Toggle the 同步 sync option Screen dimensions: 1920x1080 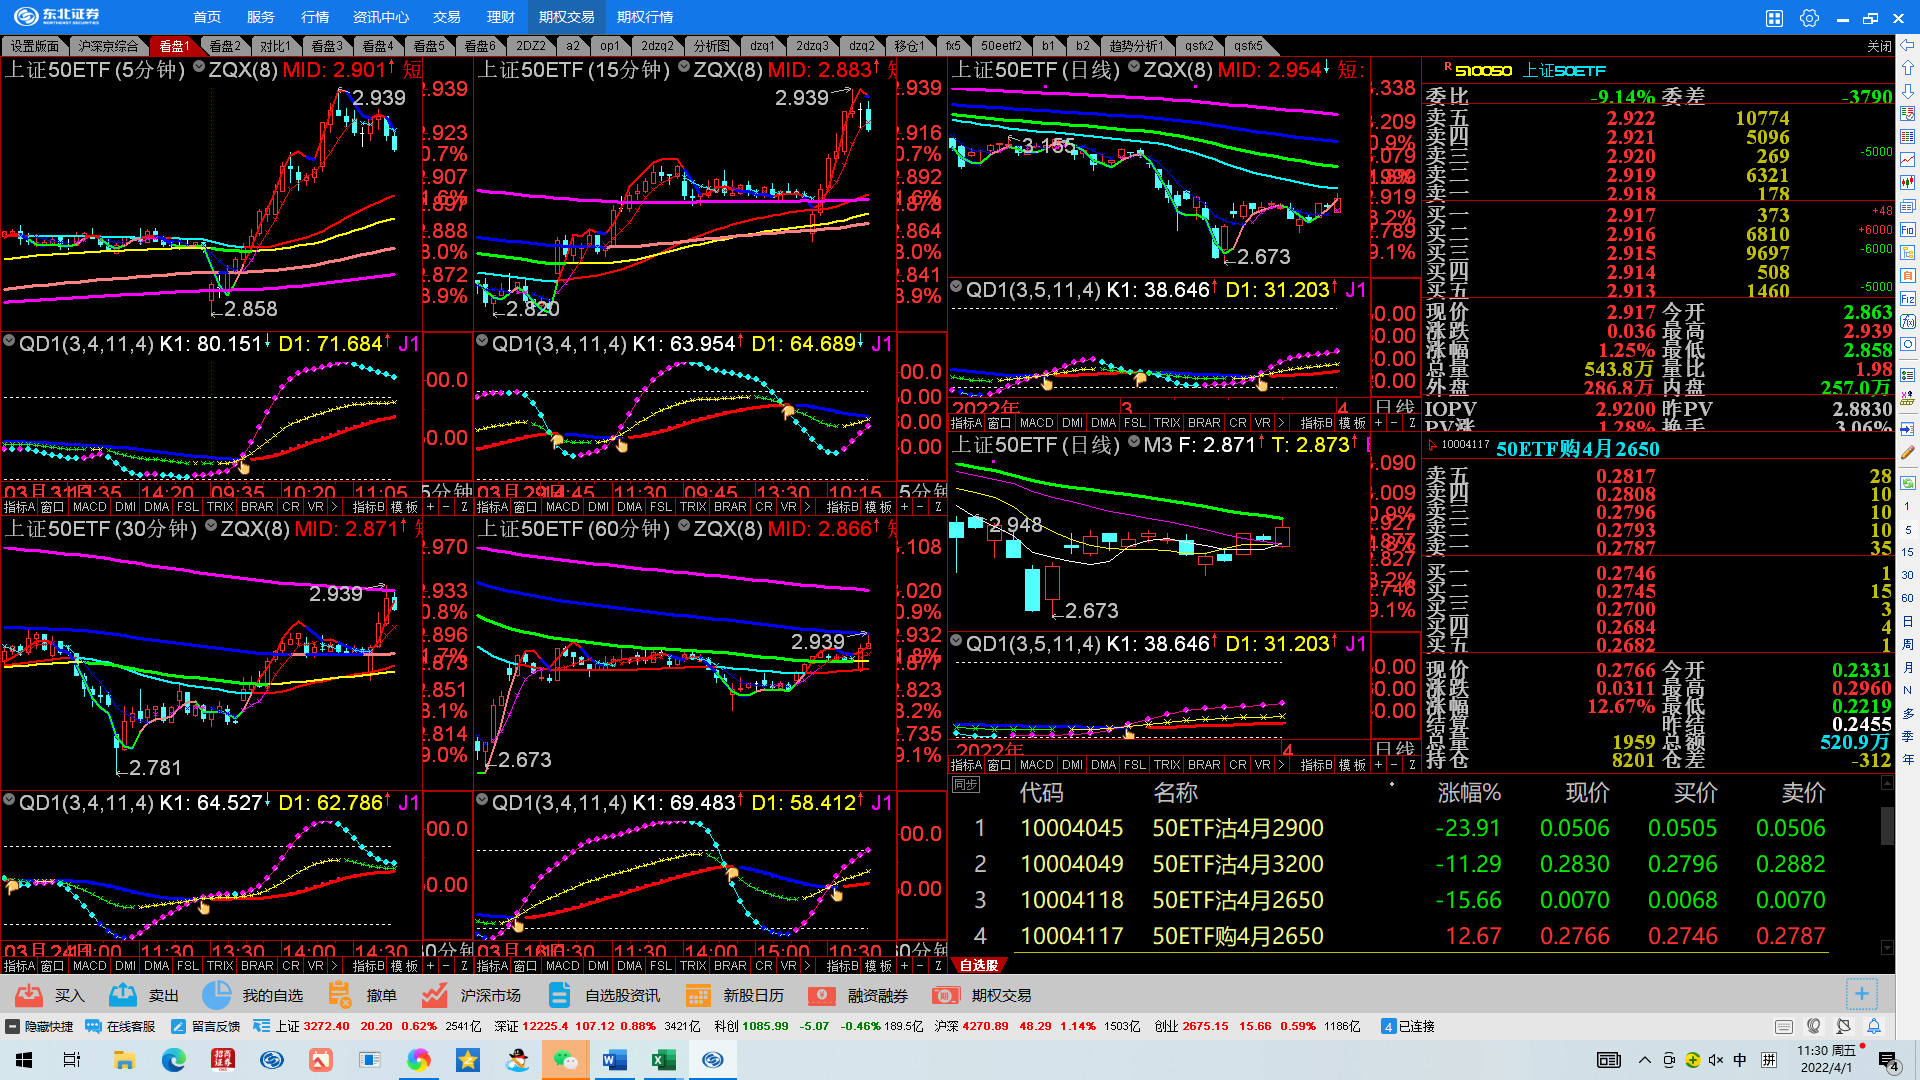[966, 785]
